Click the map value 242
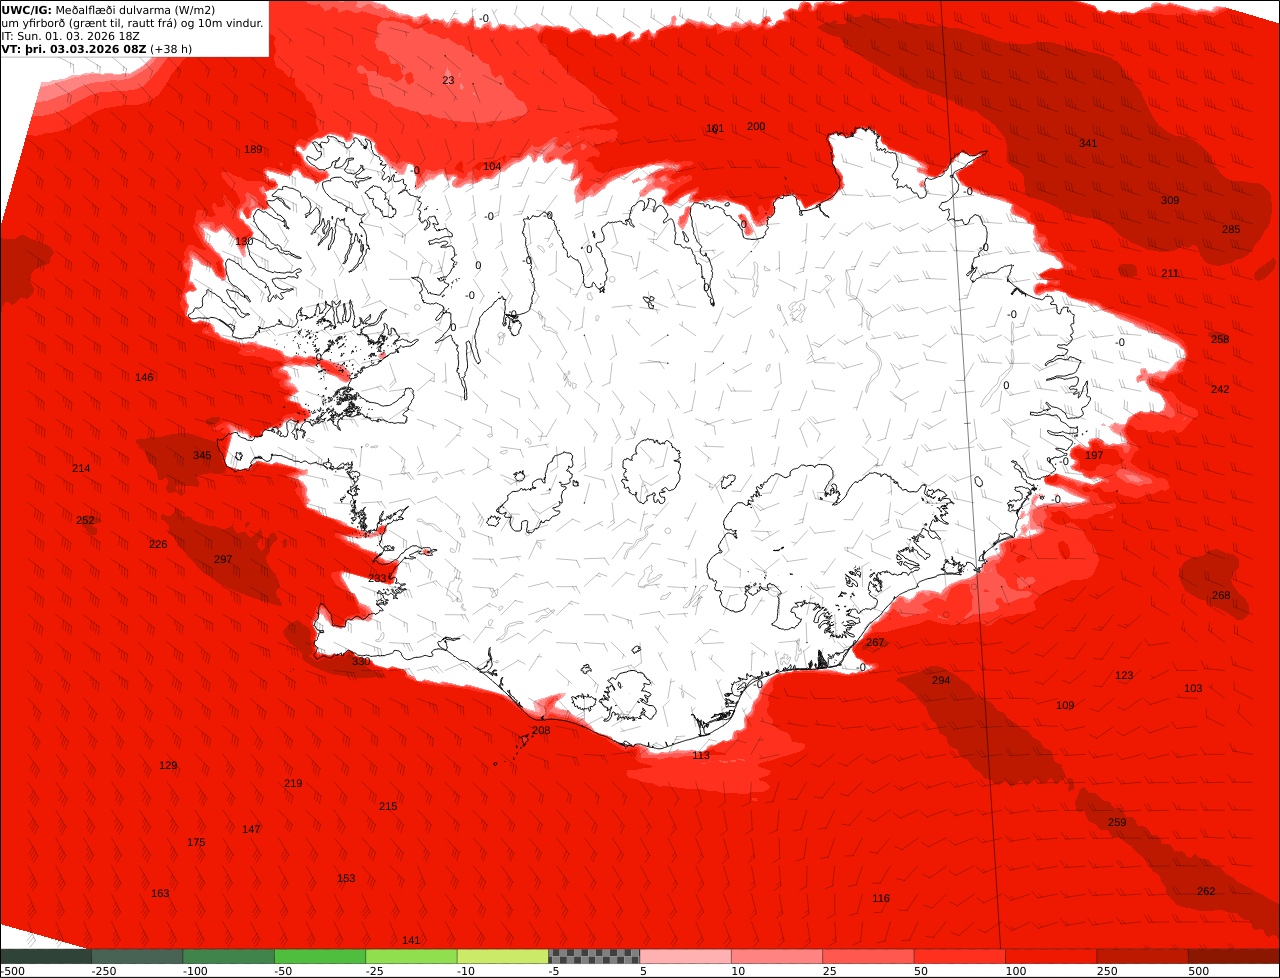The height and width of the screenshot is (978, 1280). [x=1220, y=389]
